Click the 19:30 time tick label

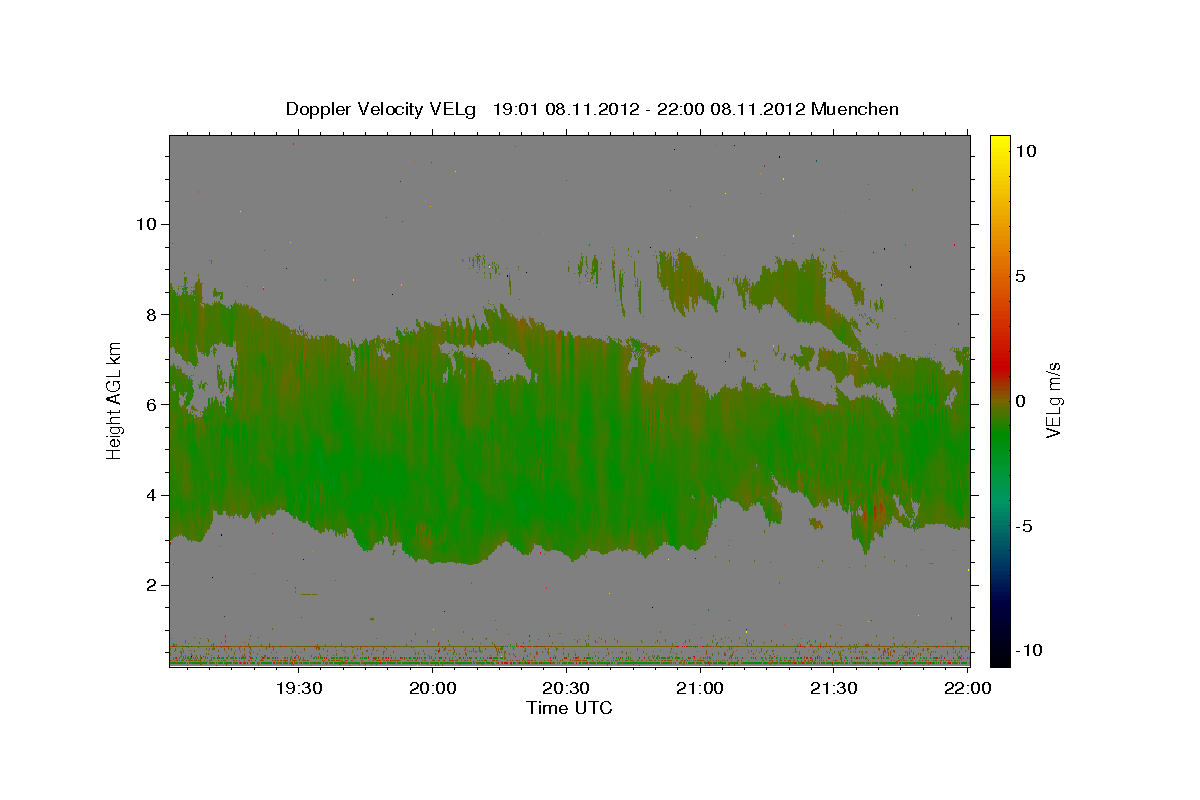[x=299, y=688]
